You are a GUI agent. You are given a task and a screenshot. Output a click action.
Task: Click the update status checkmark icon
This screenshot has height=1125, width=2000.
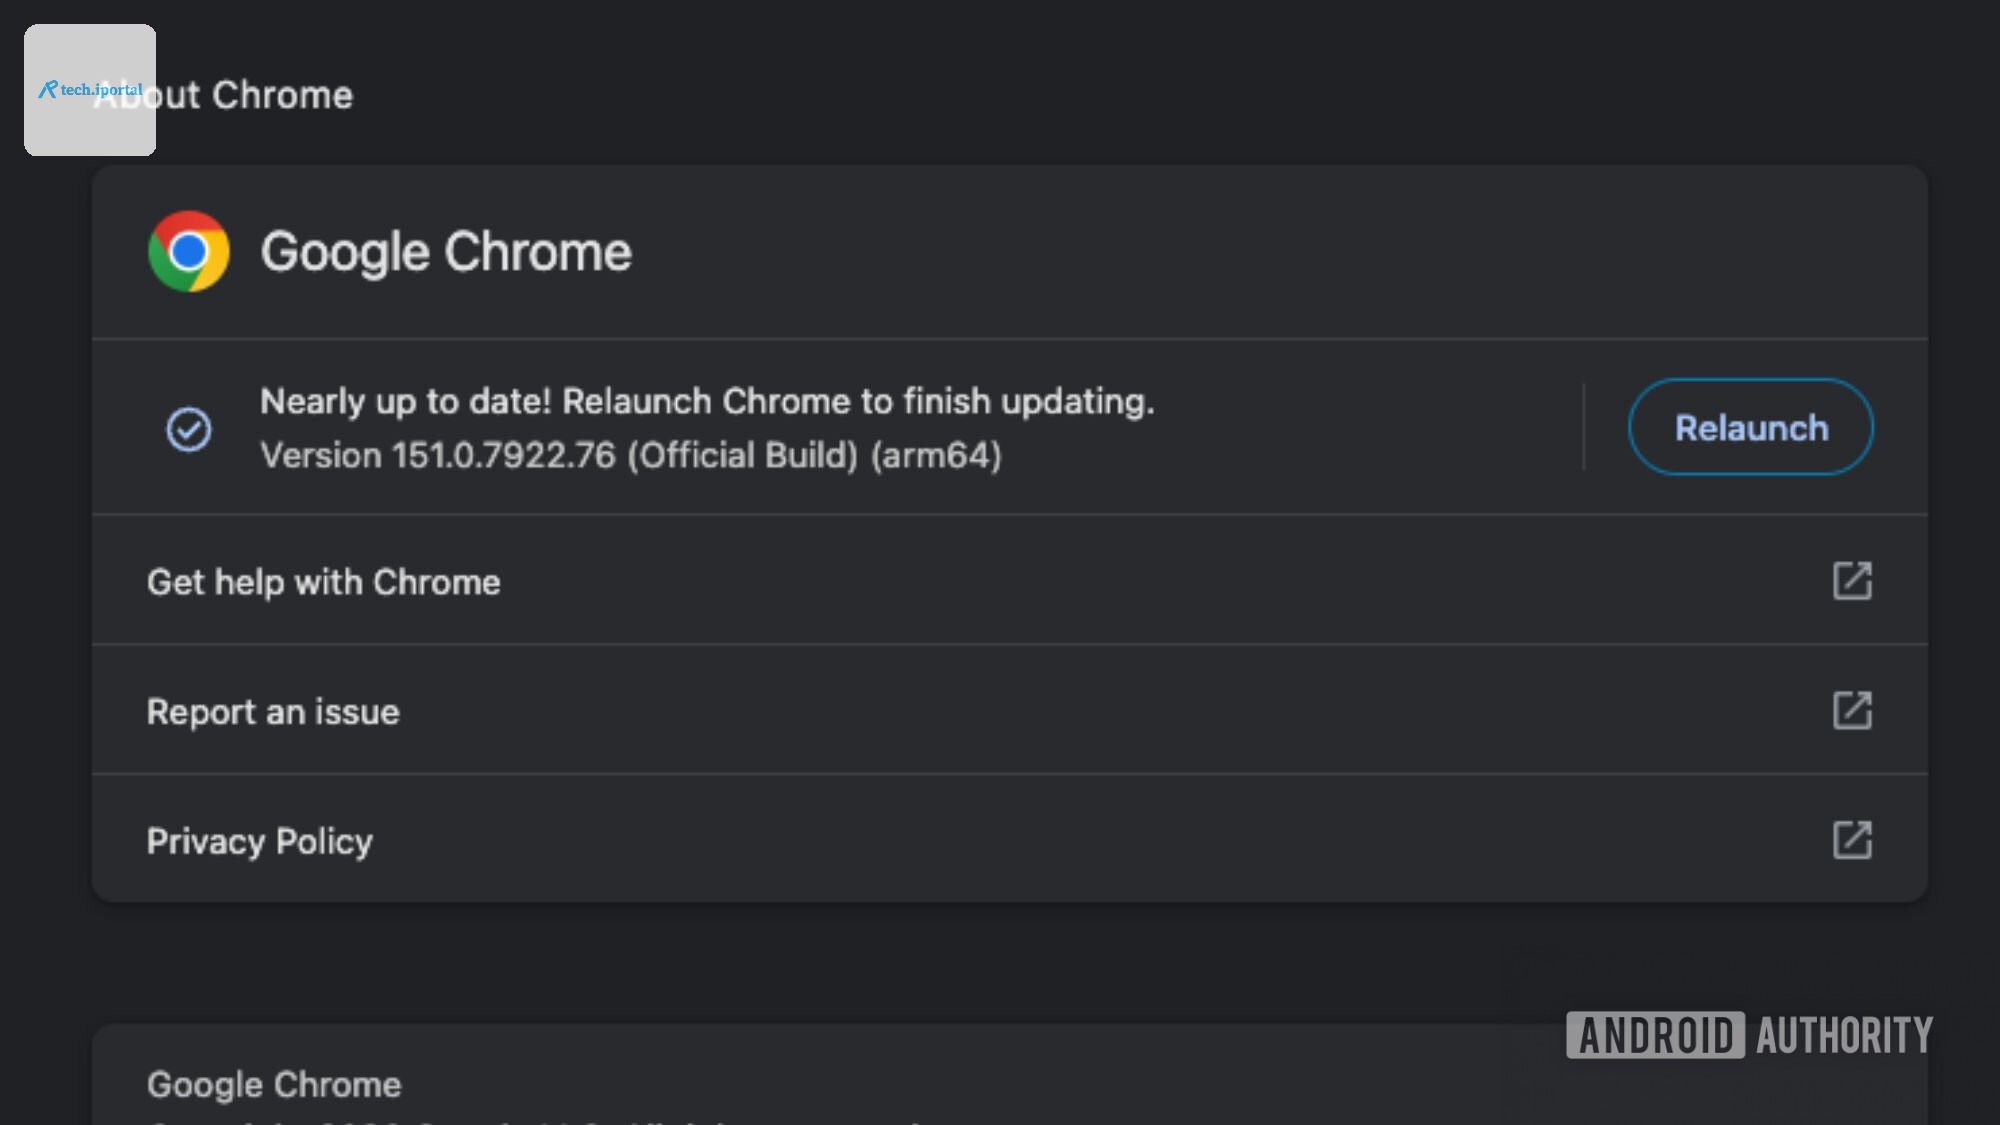(189, 429)
